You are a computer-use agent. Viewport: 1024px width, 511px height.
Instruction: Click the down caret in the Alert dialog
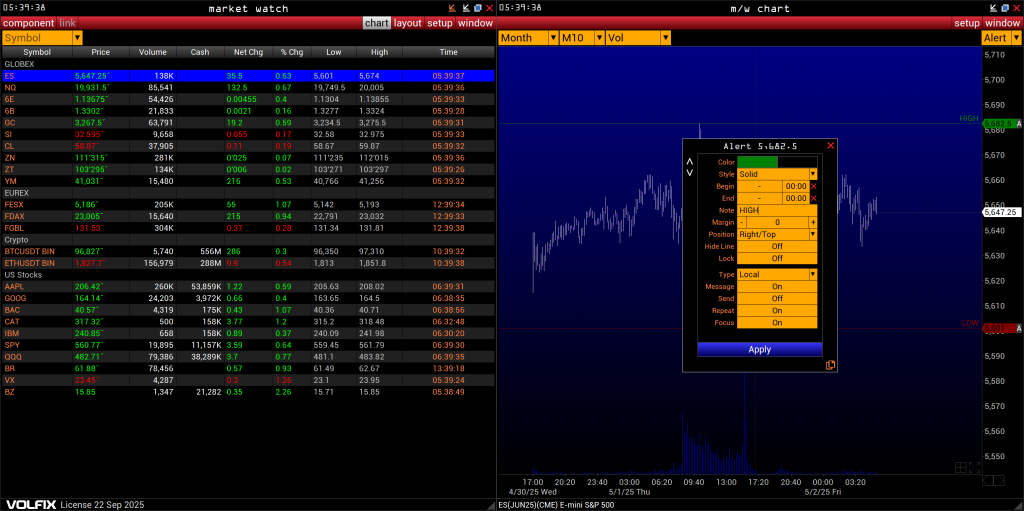[x=690, y=173]
